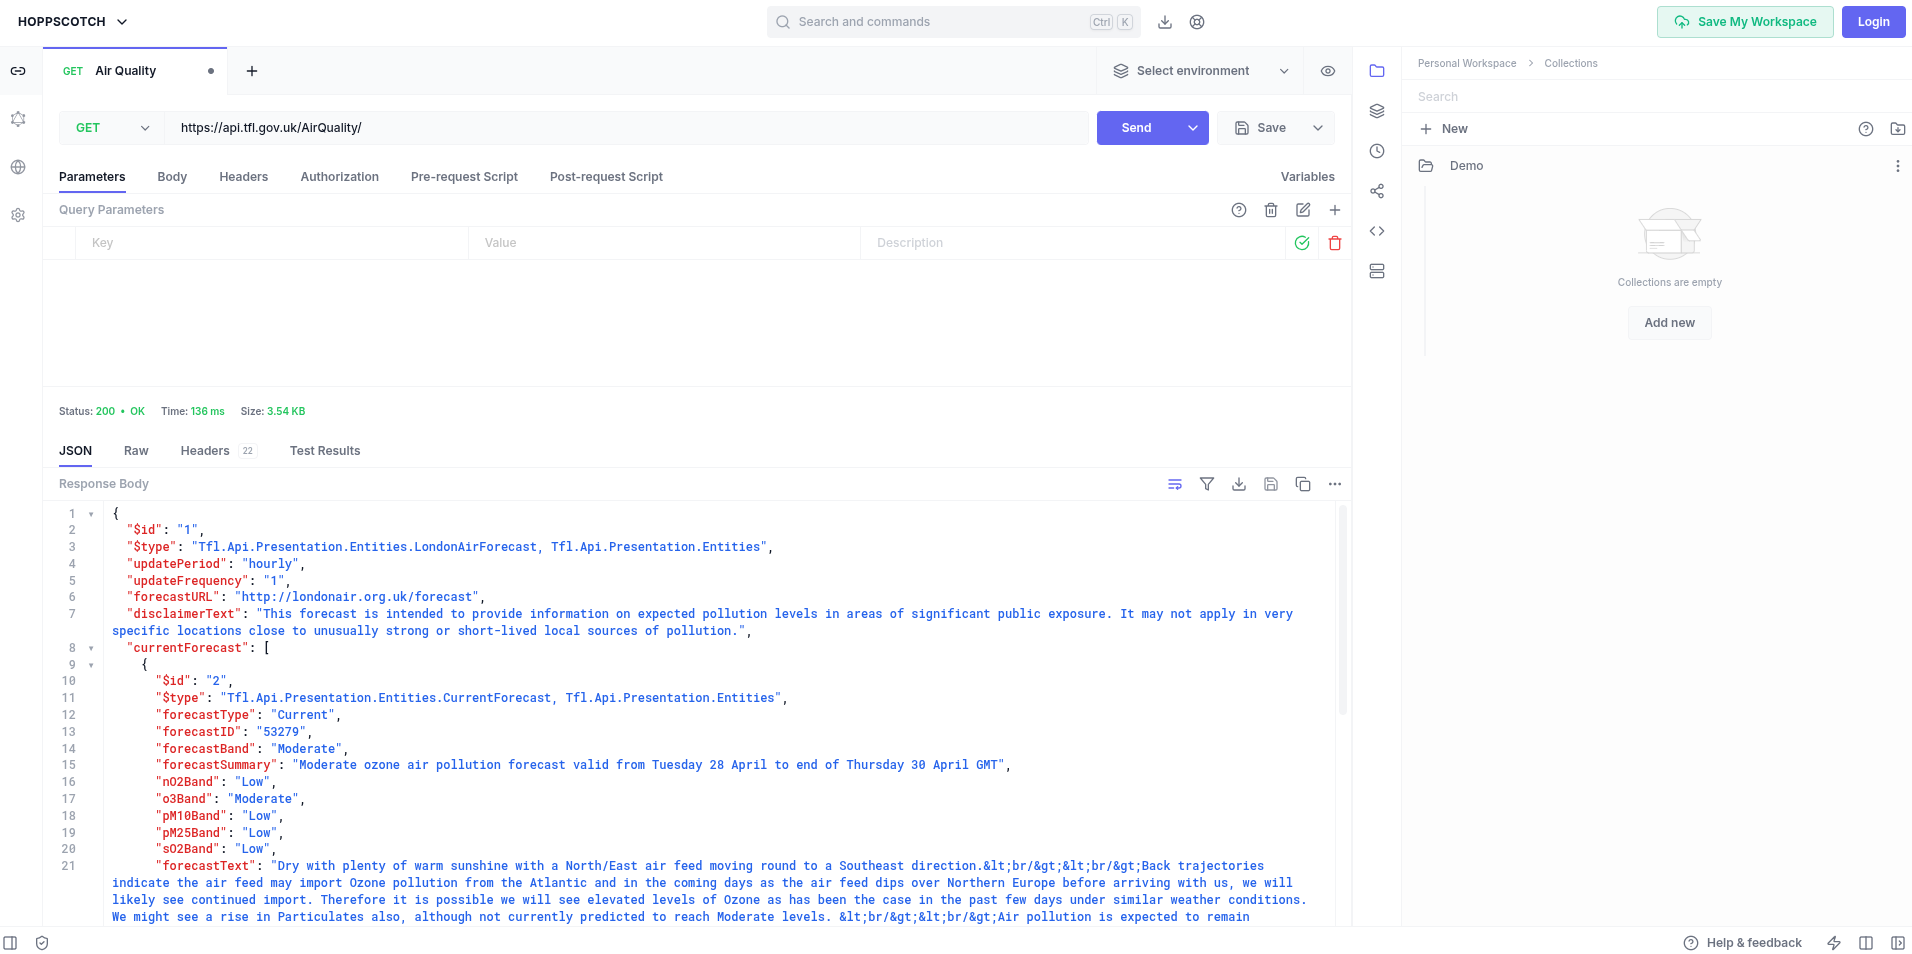1912x954 pixels.
Task: Open the Send button options arrow
Action: coord(1193,128)
